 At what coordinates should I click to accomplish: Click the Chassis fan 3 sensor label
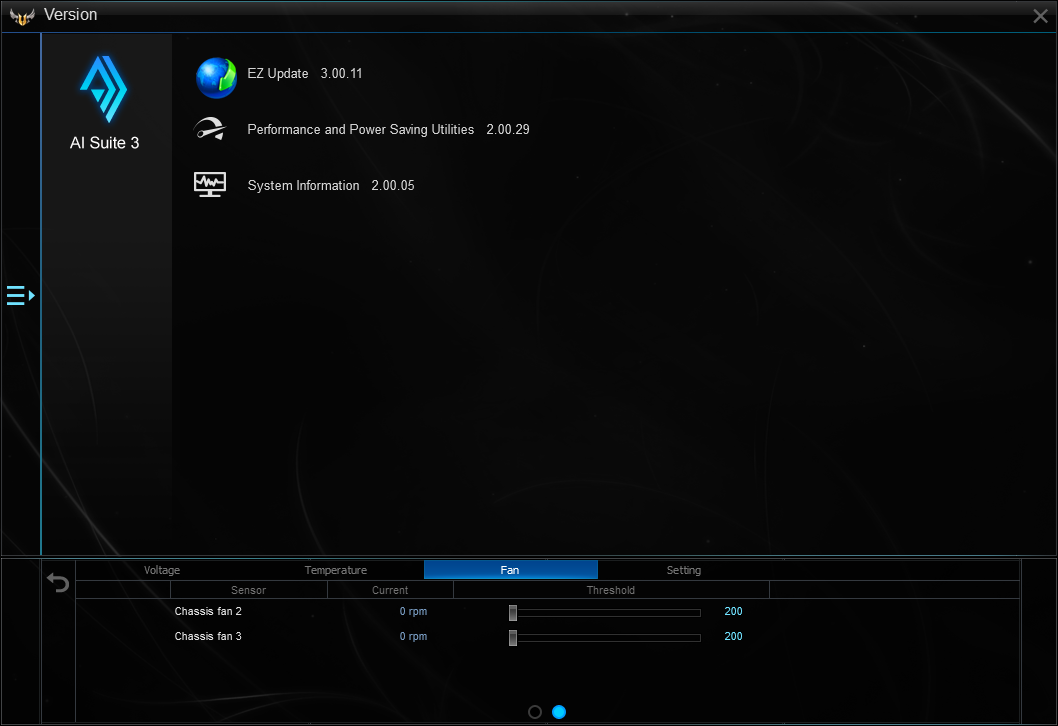pos(208,636)
